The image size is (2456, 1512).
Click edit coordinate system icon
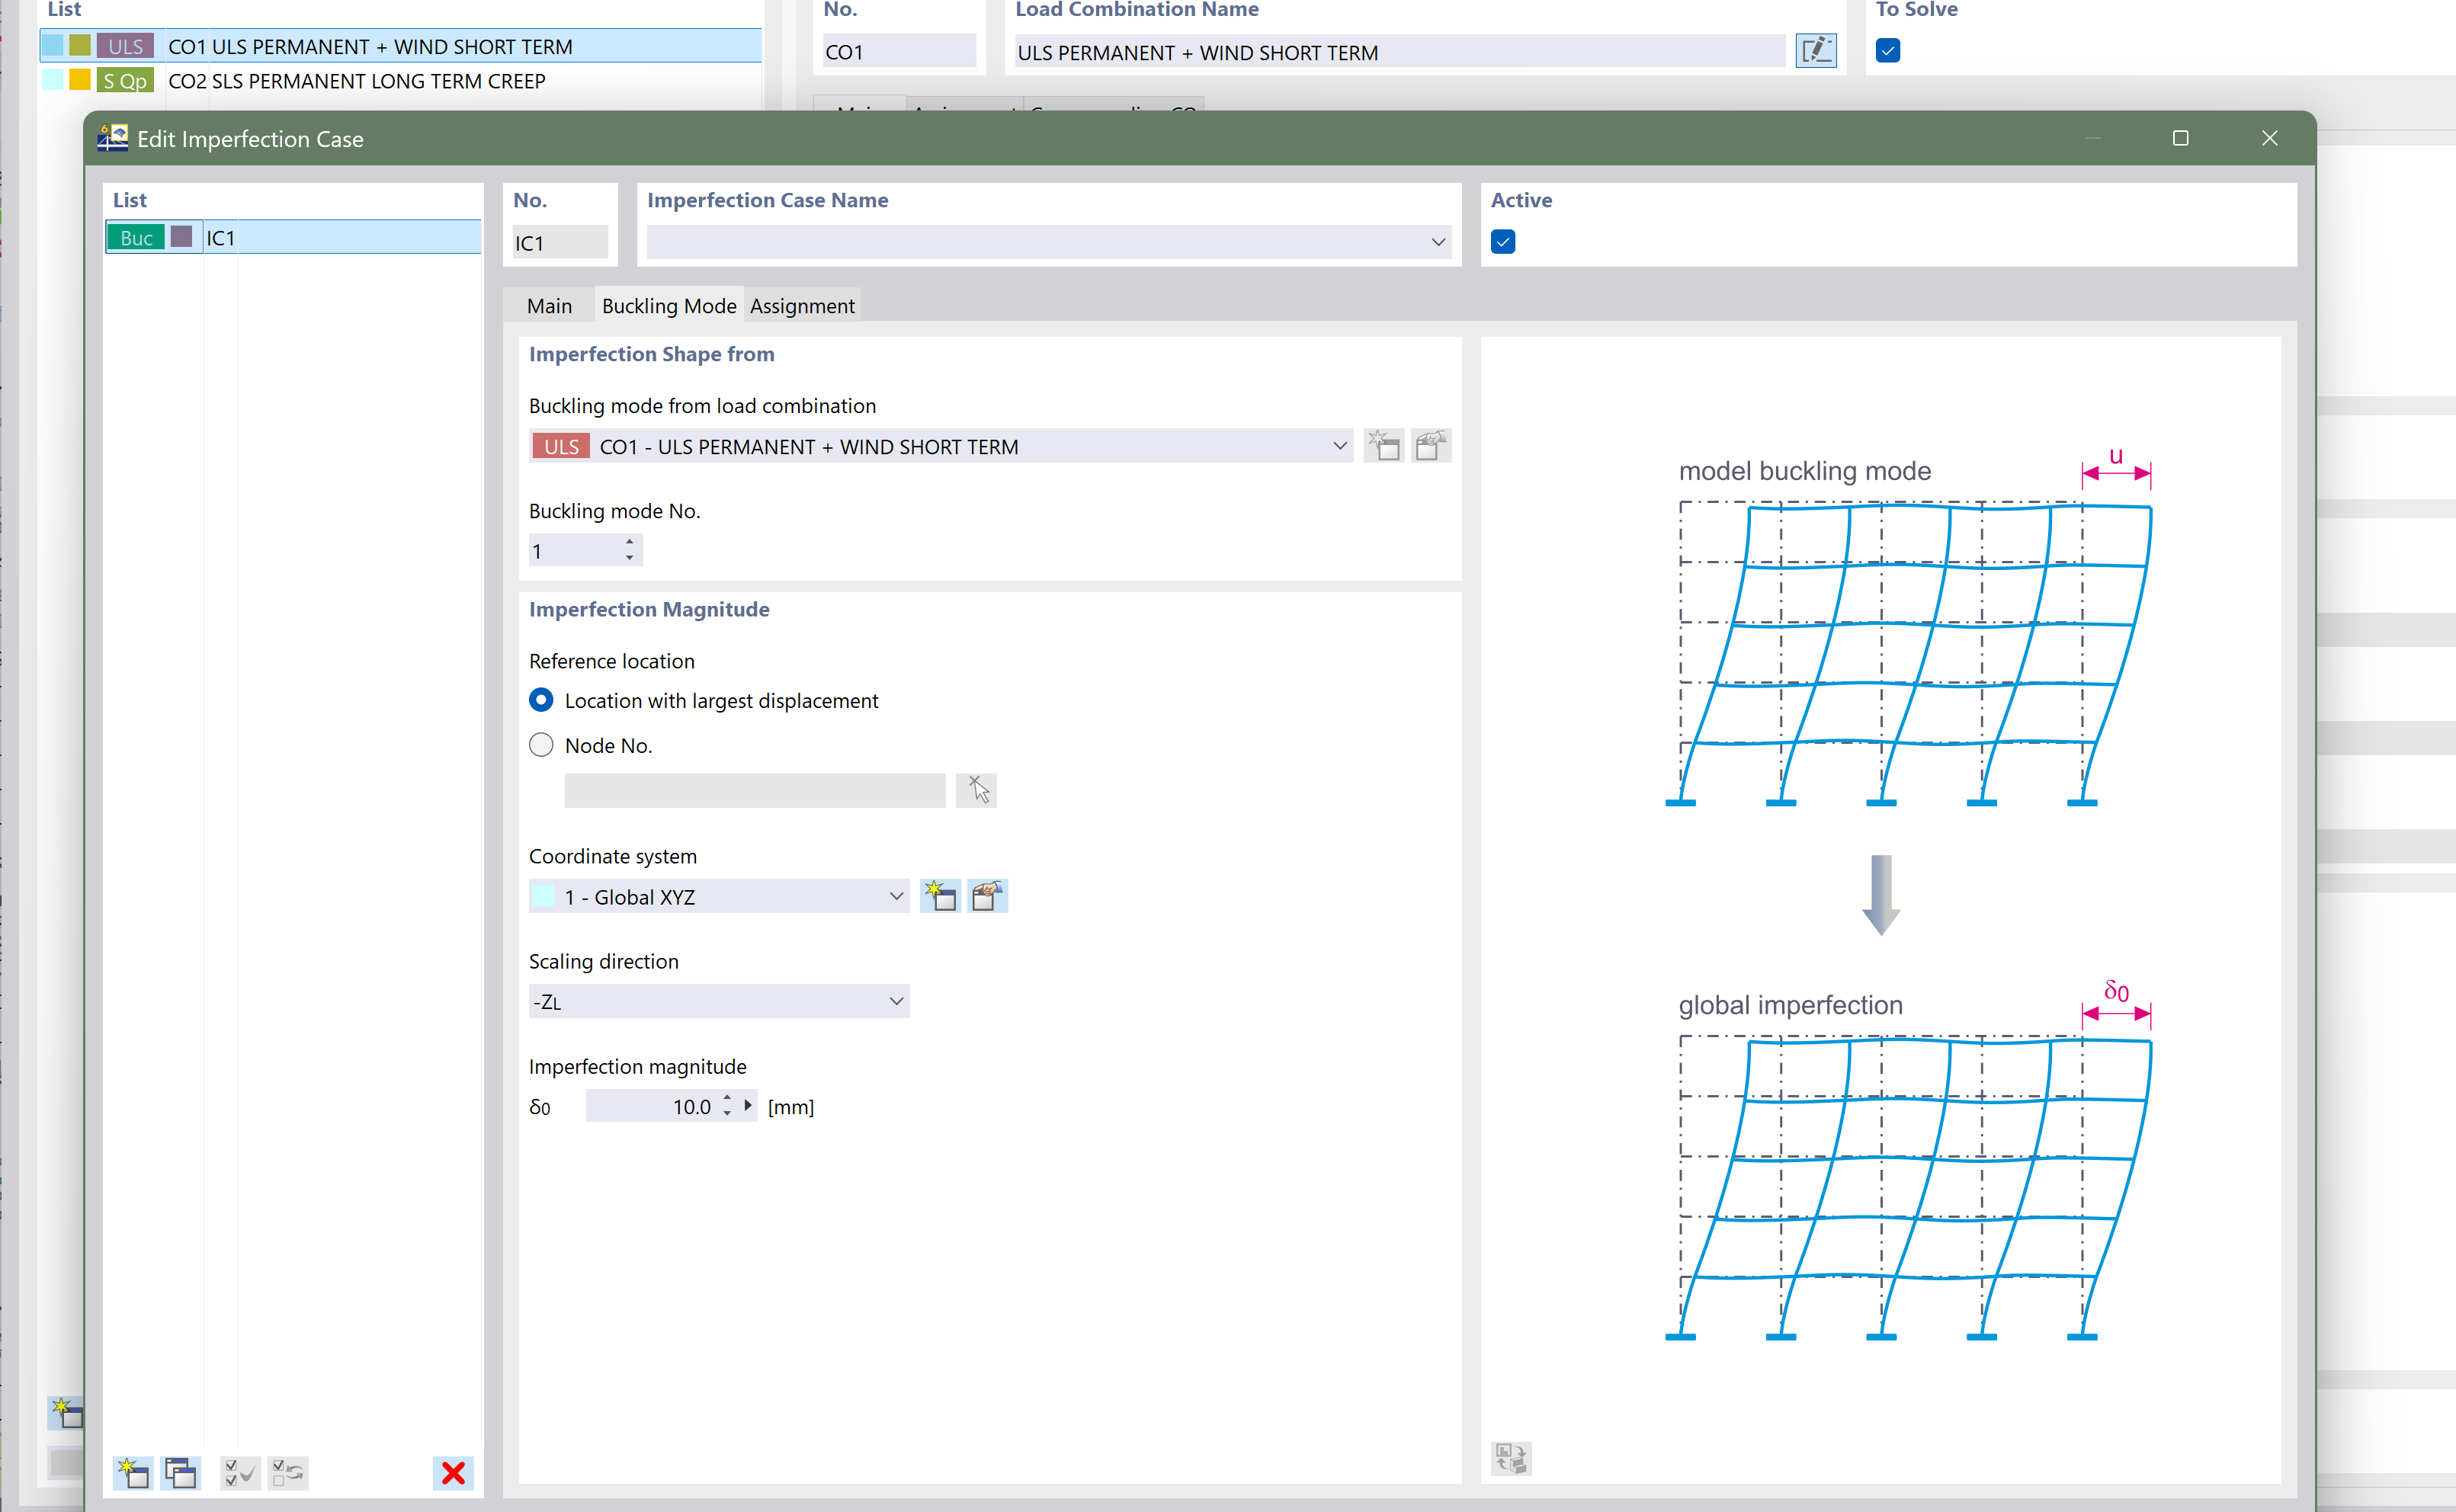pos(987,896)
